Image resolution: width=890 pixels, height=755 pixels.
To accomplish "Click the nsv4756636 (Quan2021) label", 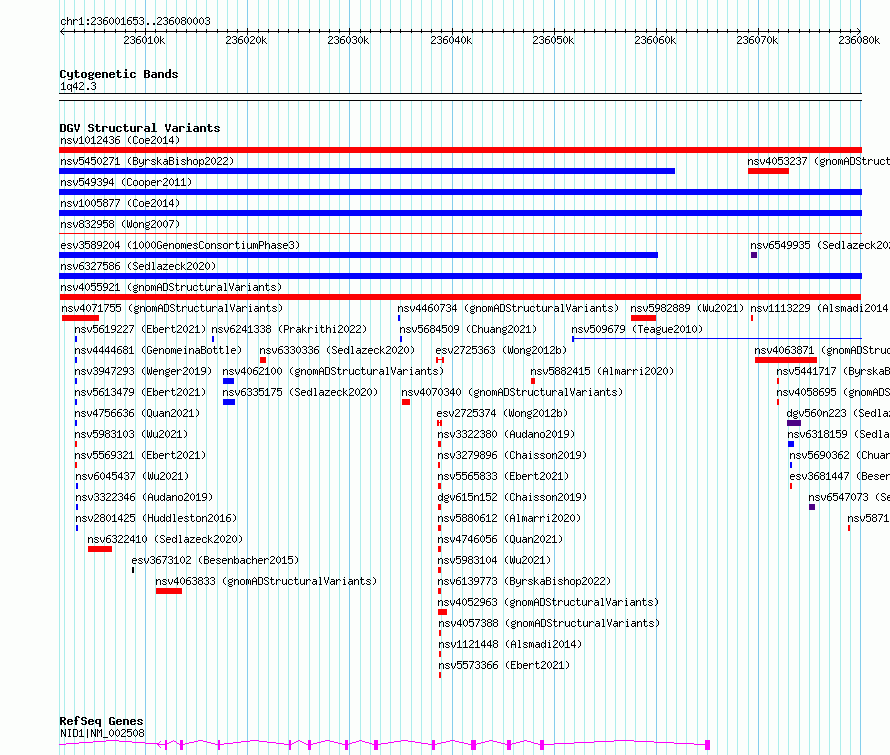I will (x=137, y=413).
